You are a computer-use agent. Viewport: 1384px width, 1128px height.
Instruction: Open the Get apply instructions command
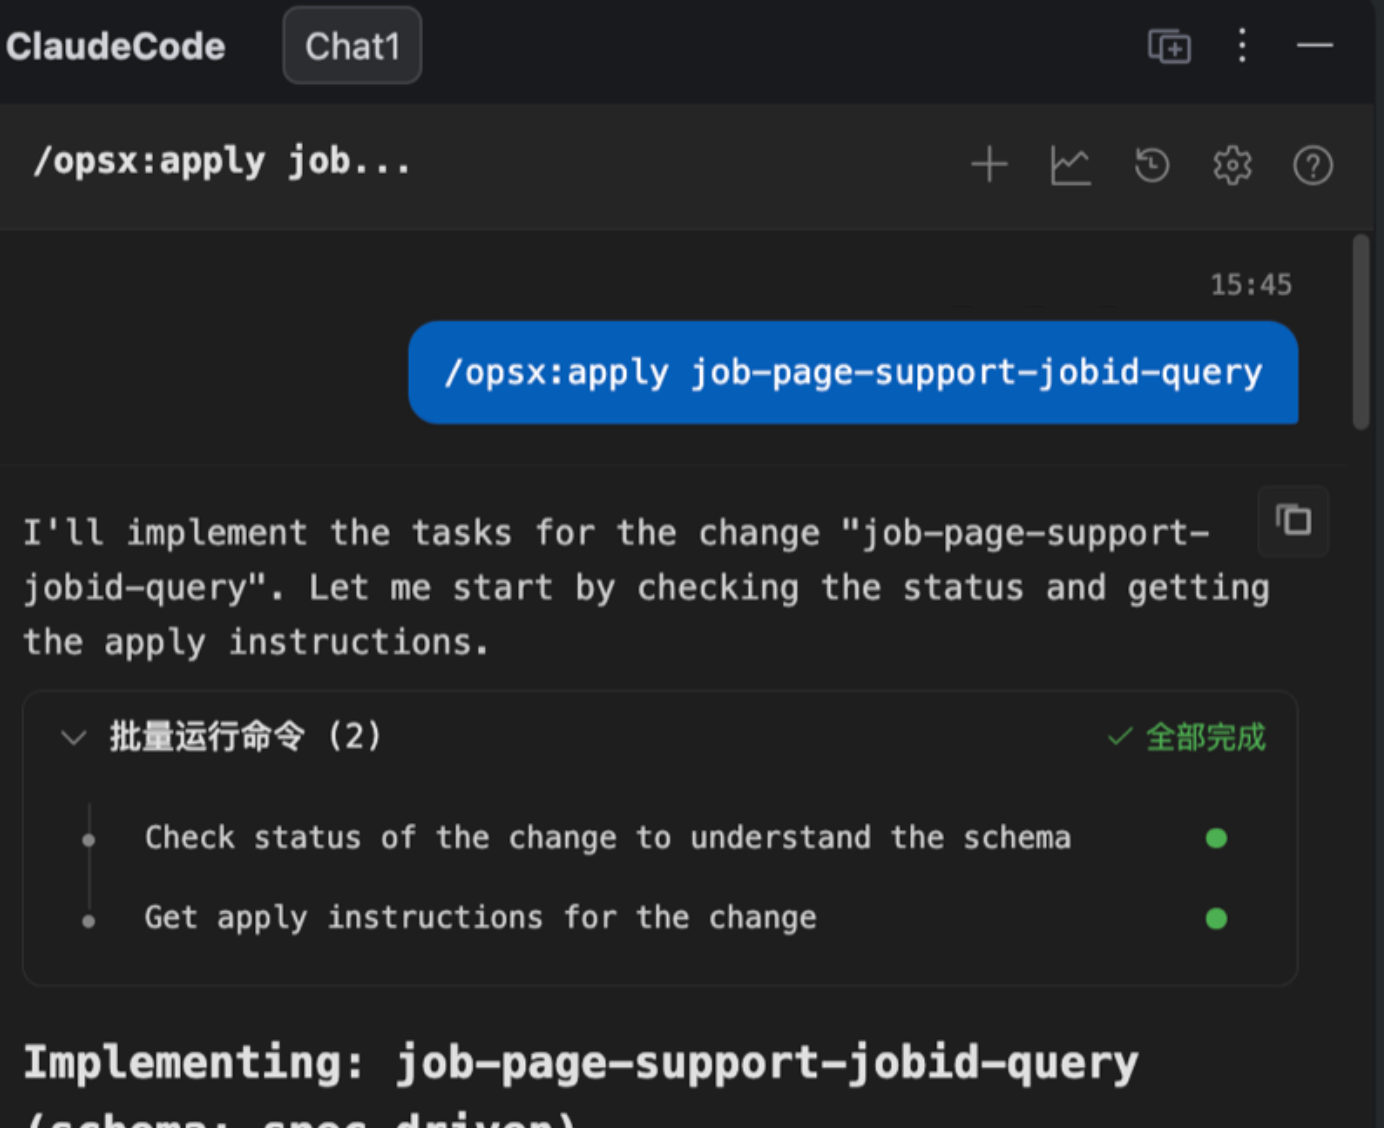[x=480, y=918]
